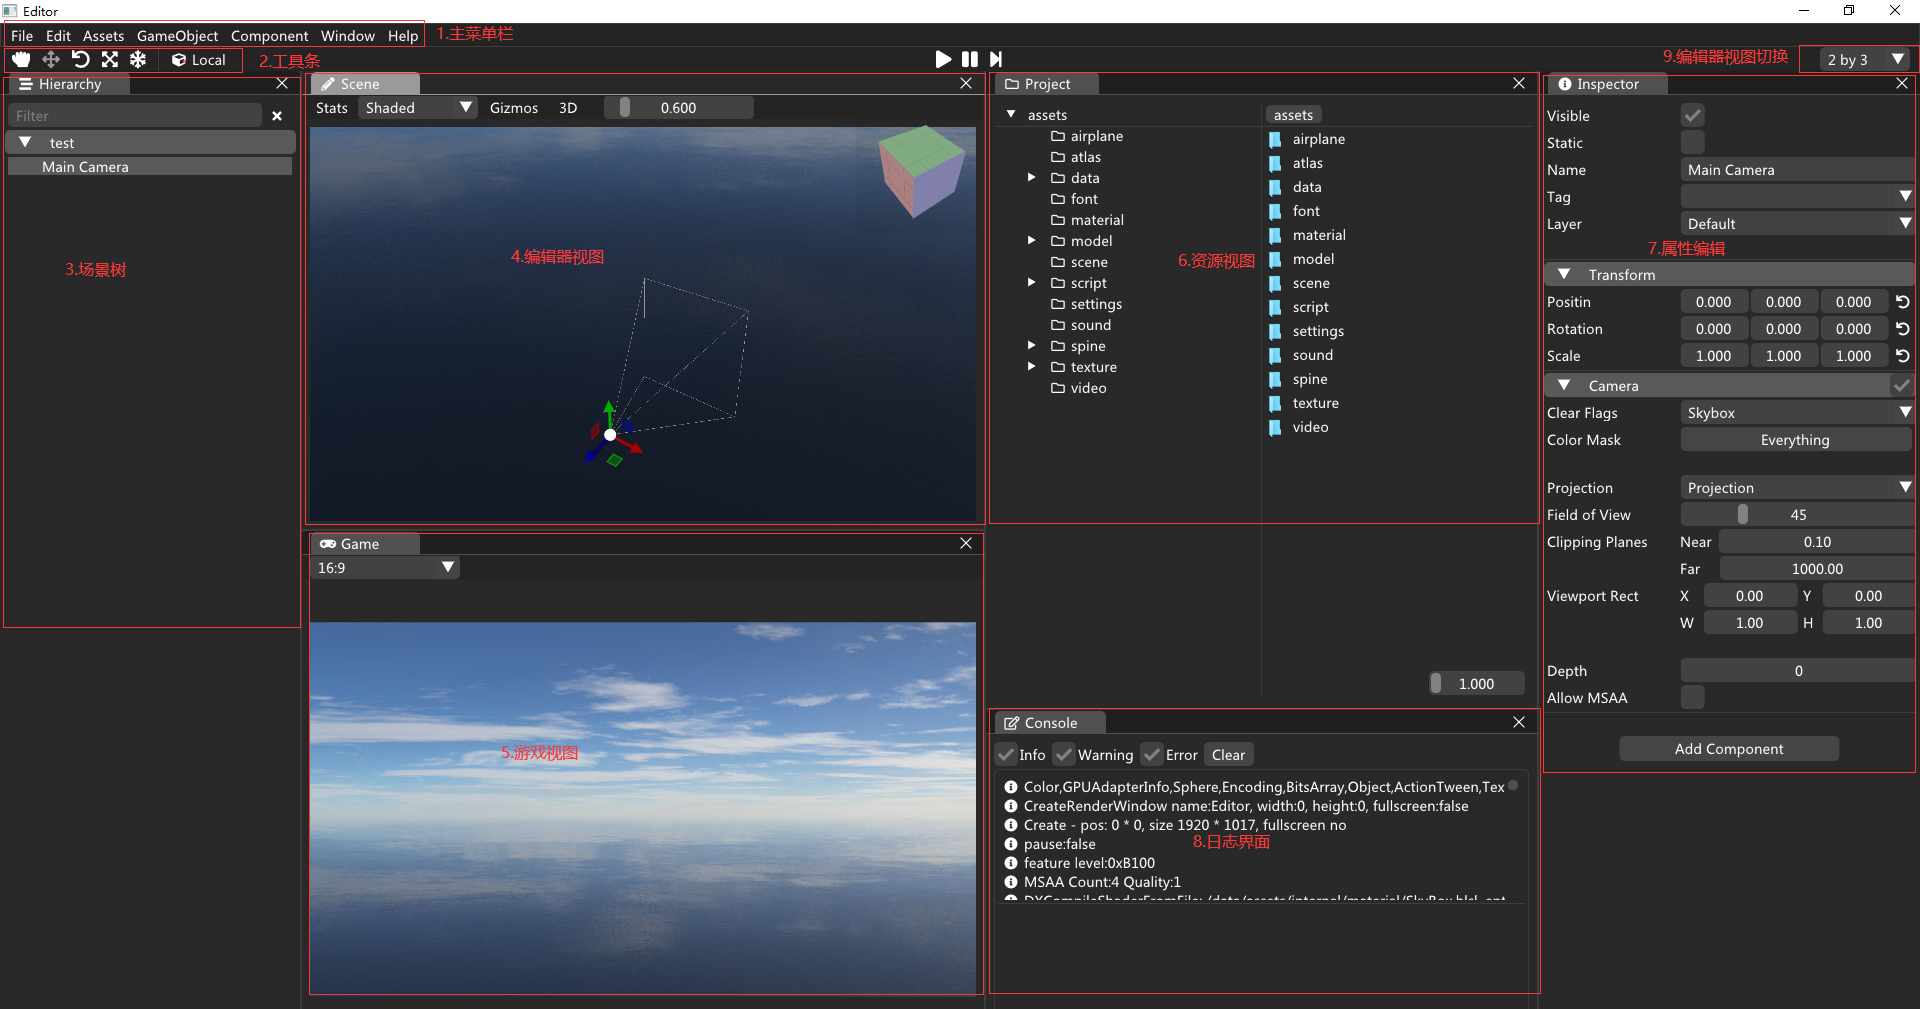Select the Rotate tool in toolbar
This screenshot has height=1009, width=1920.
(80, 60)
